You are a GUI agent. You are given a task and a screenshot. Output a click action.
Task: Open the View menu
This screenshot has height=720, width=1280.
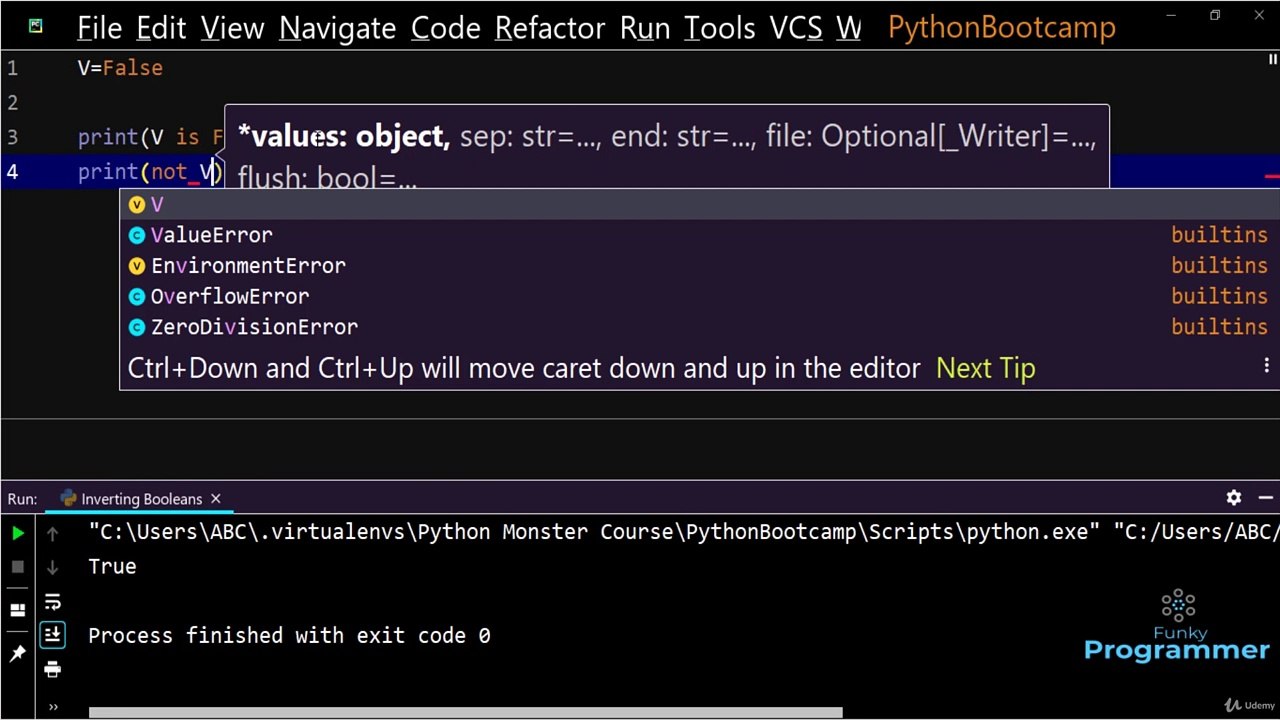tap(232, 28)
